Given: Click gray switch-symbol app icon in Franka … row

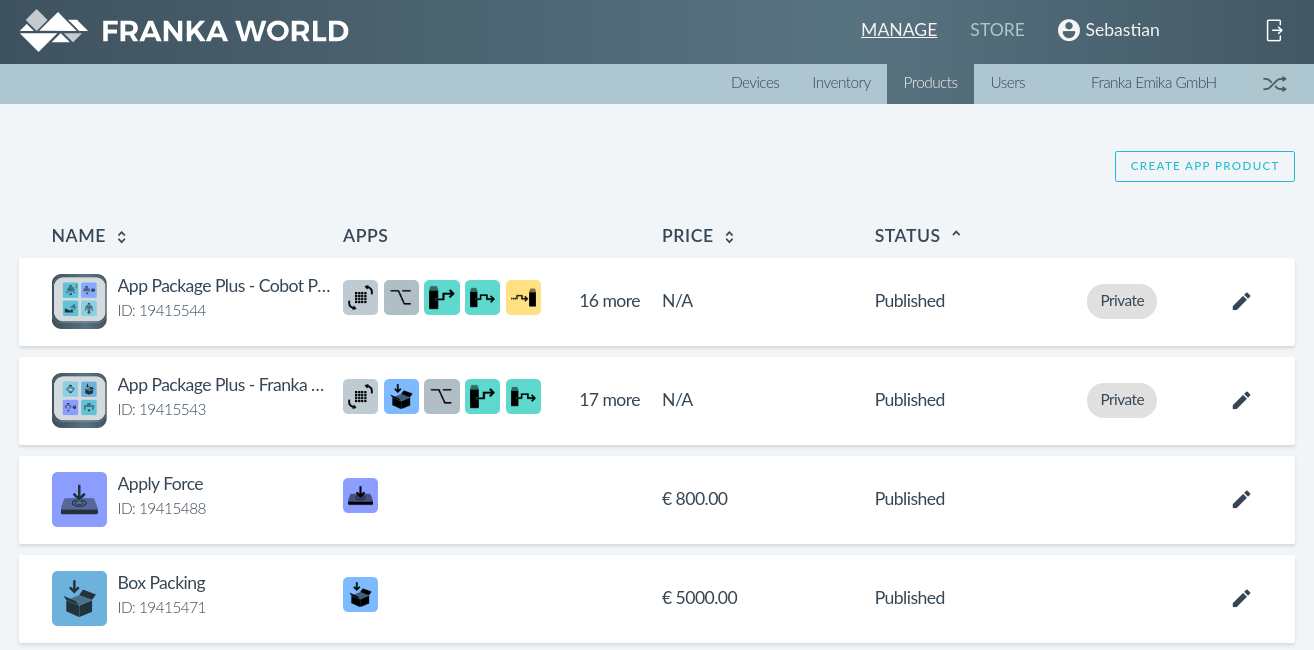Looking at the screenshot, I should coord(442,397).
